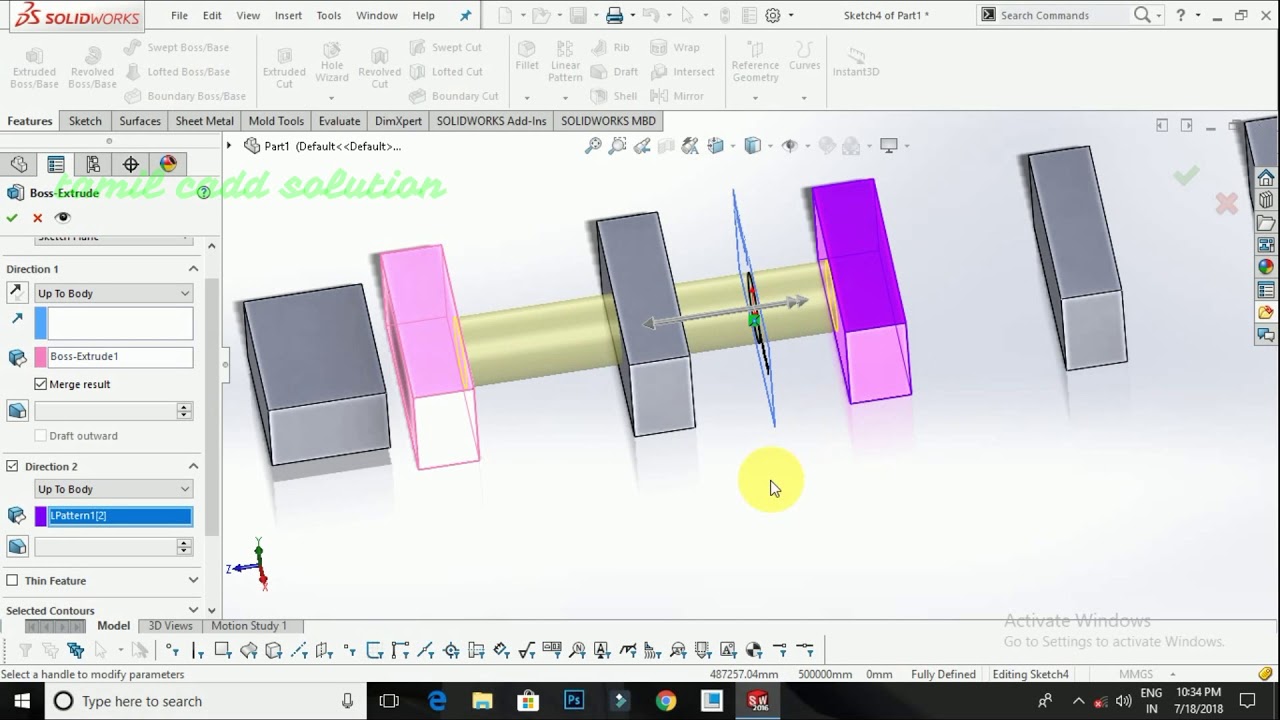Open DimXpertManager tab icon
The height and width of the screenshot is (720, 1280).
tap(131, 164)
